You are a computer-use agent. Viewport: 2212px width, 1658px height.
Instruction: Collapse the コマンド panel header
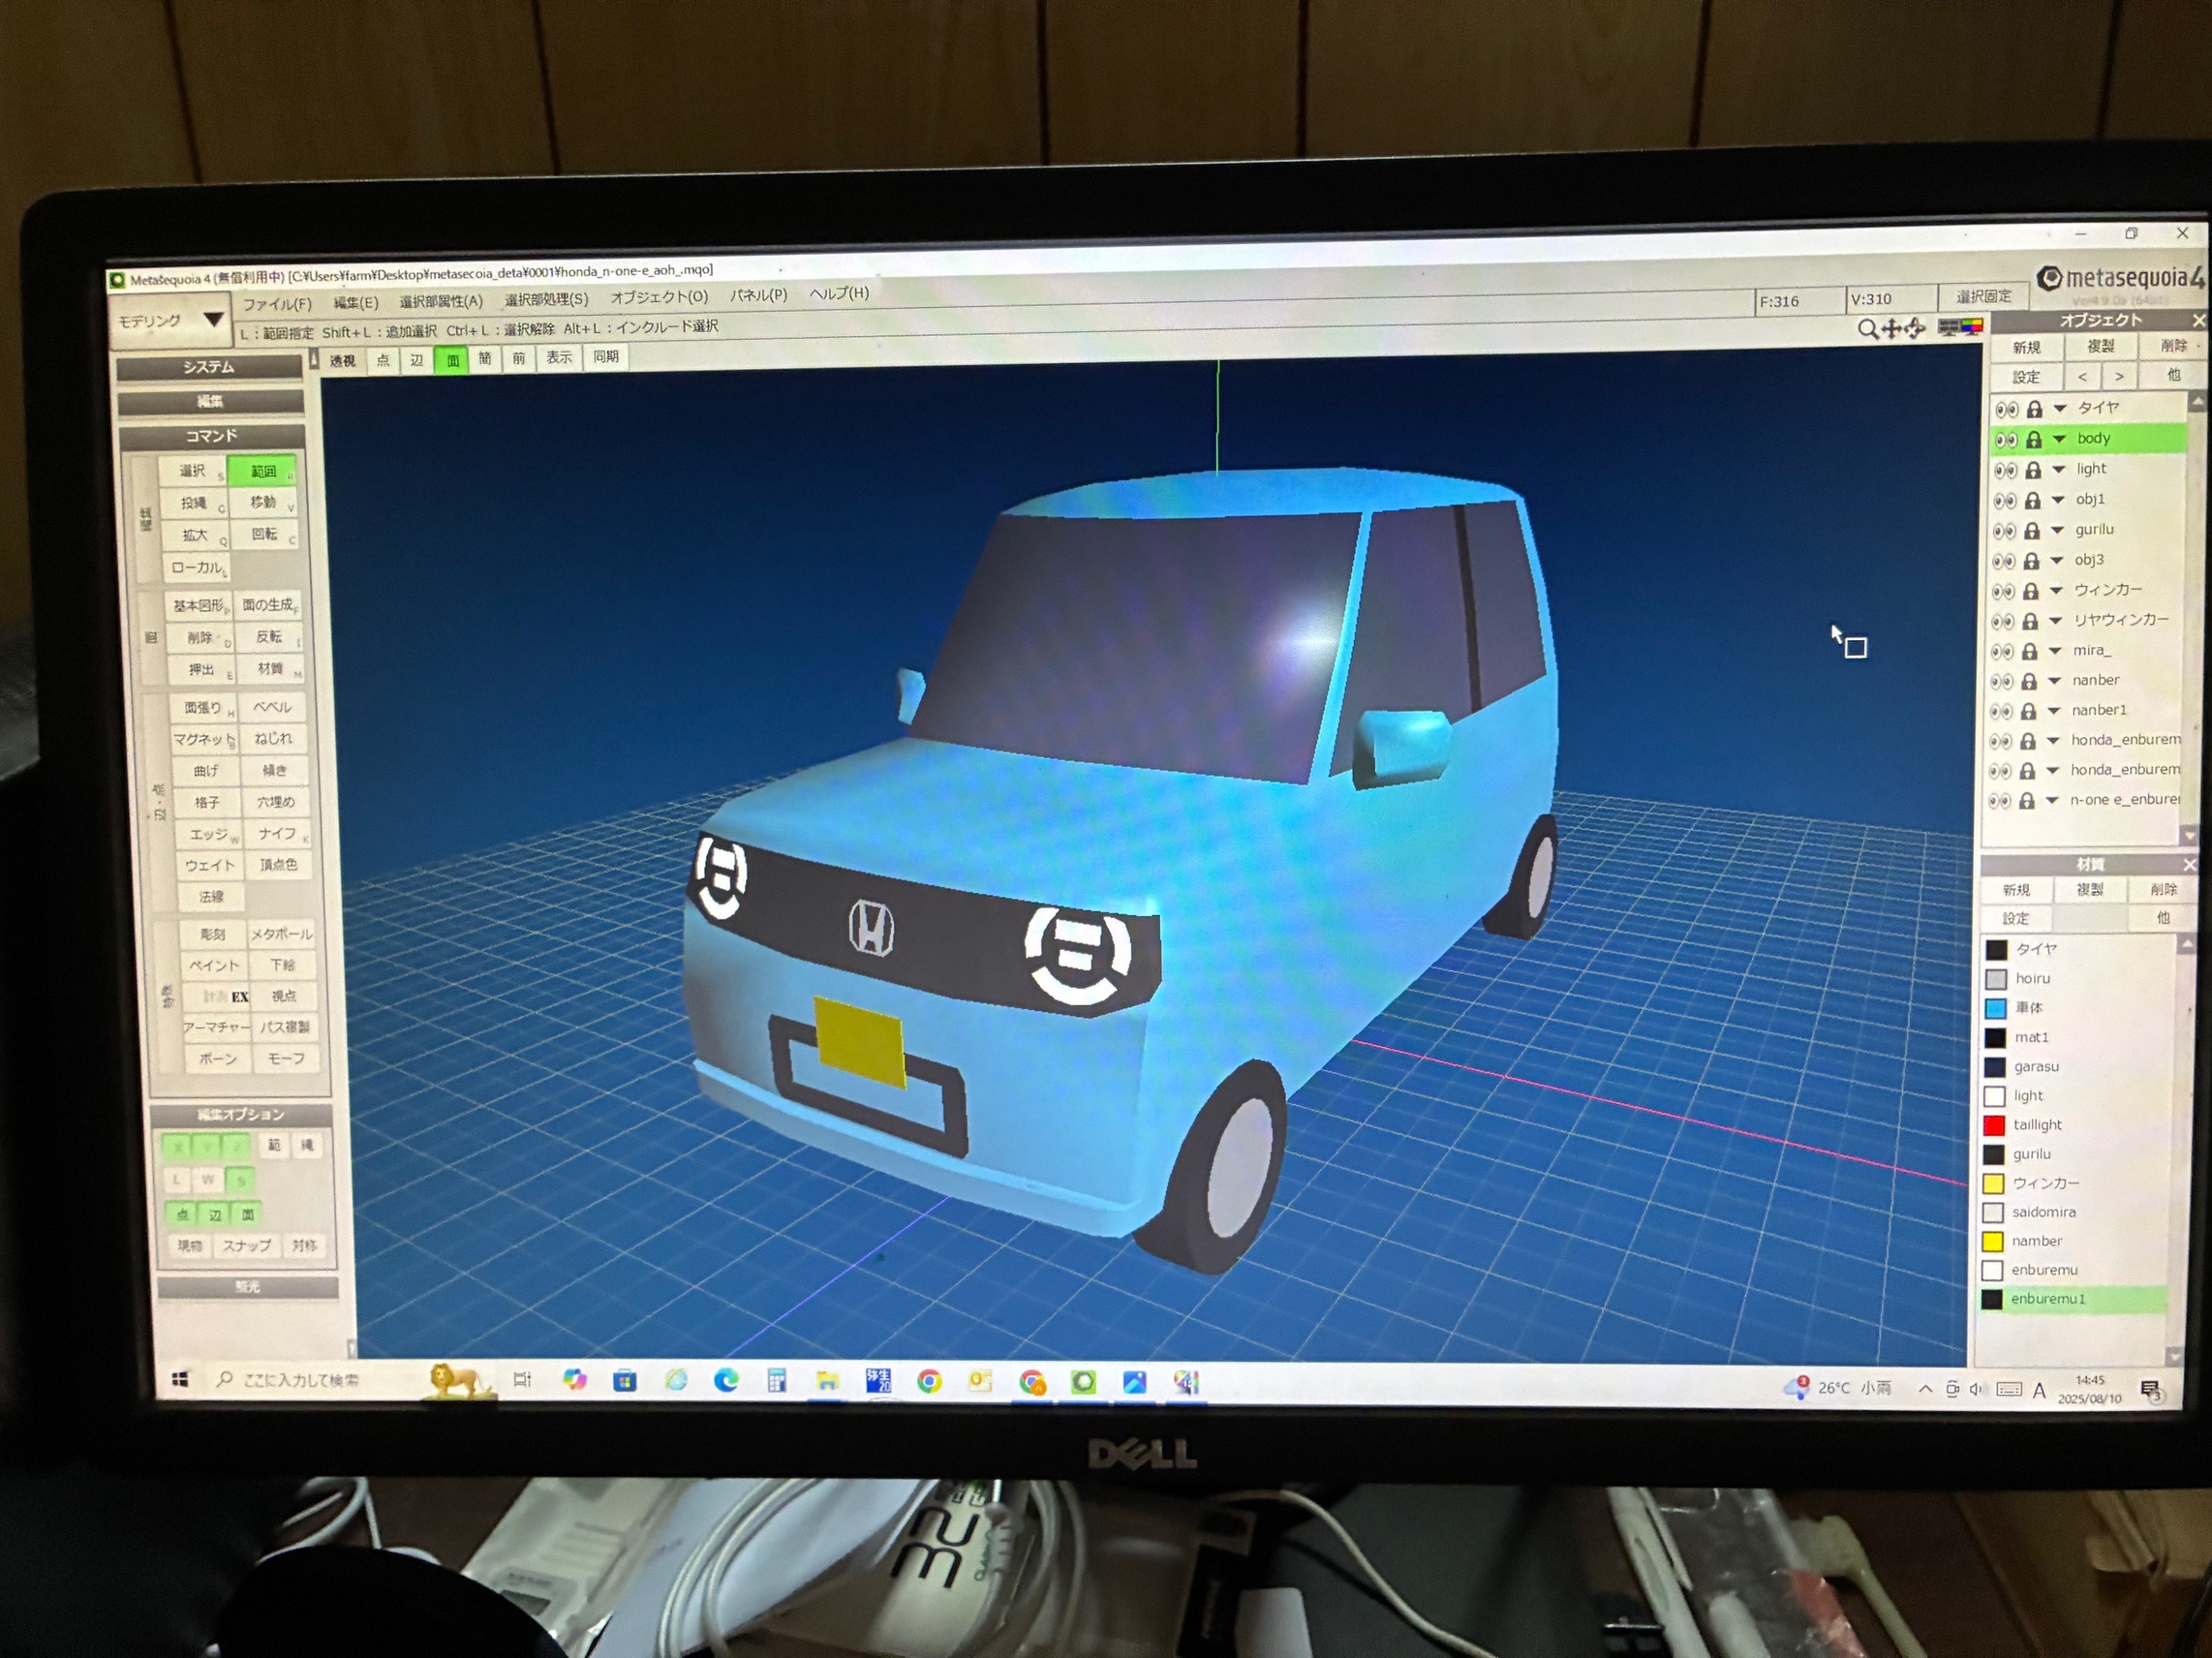tap(212, 436)
